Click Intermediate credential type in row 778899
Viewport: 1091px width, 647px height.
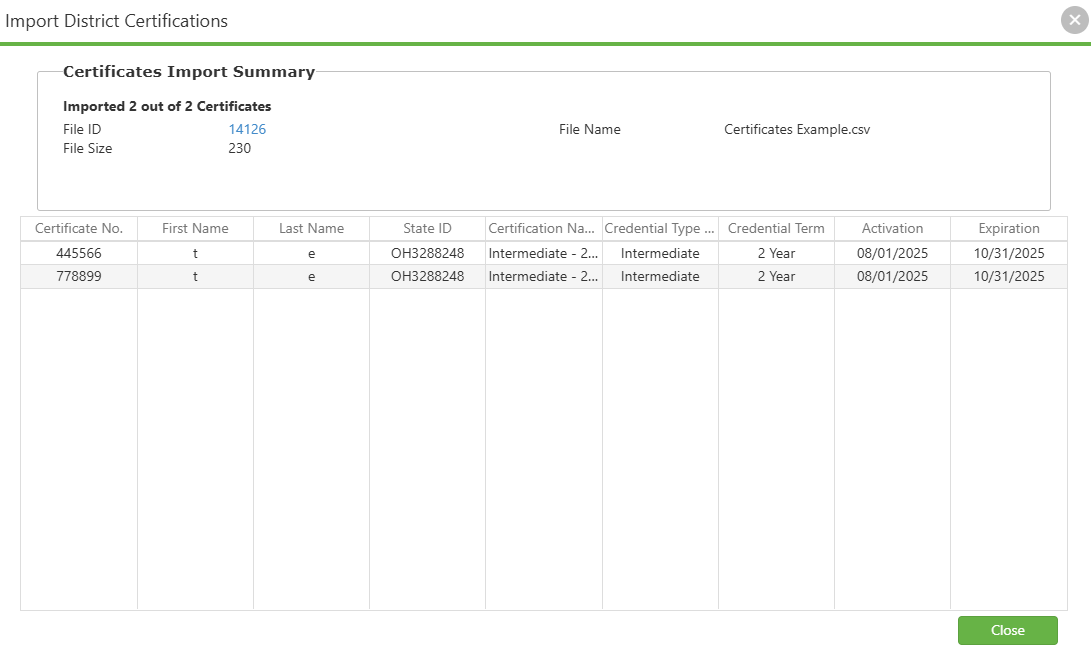pyautogui.click(x=660, y=276)
